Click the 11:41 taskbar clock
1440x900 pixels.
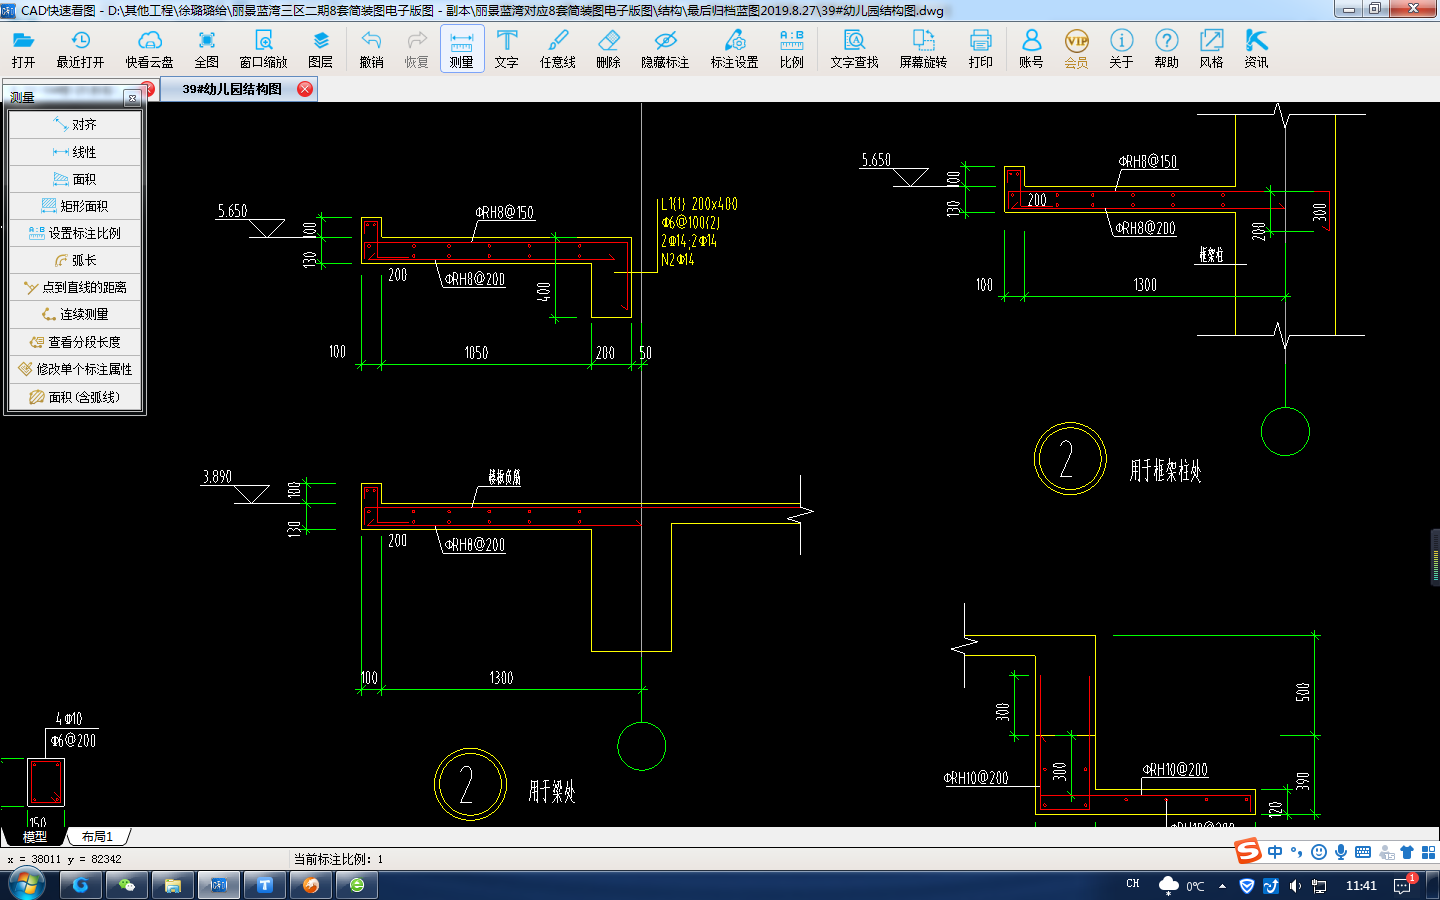(x=1361, y=886)
